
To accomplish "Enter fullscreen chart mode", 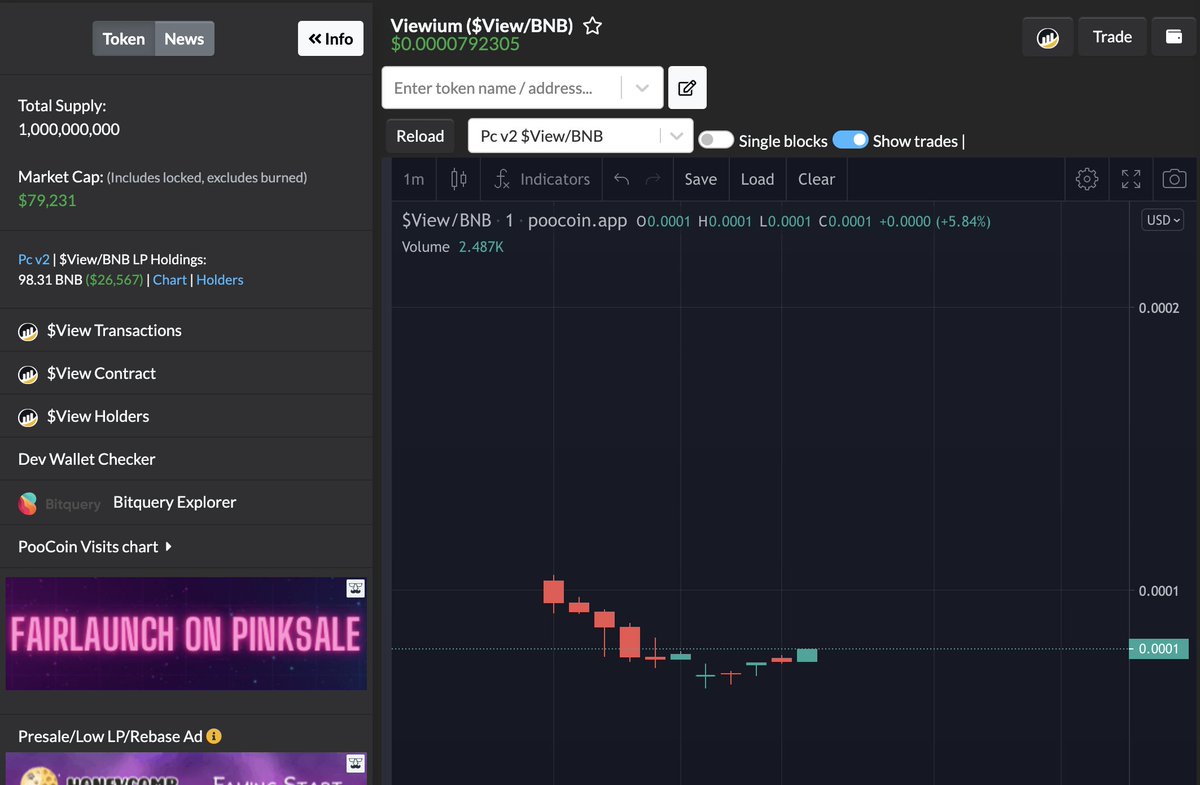I will 1131,179.
